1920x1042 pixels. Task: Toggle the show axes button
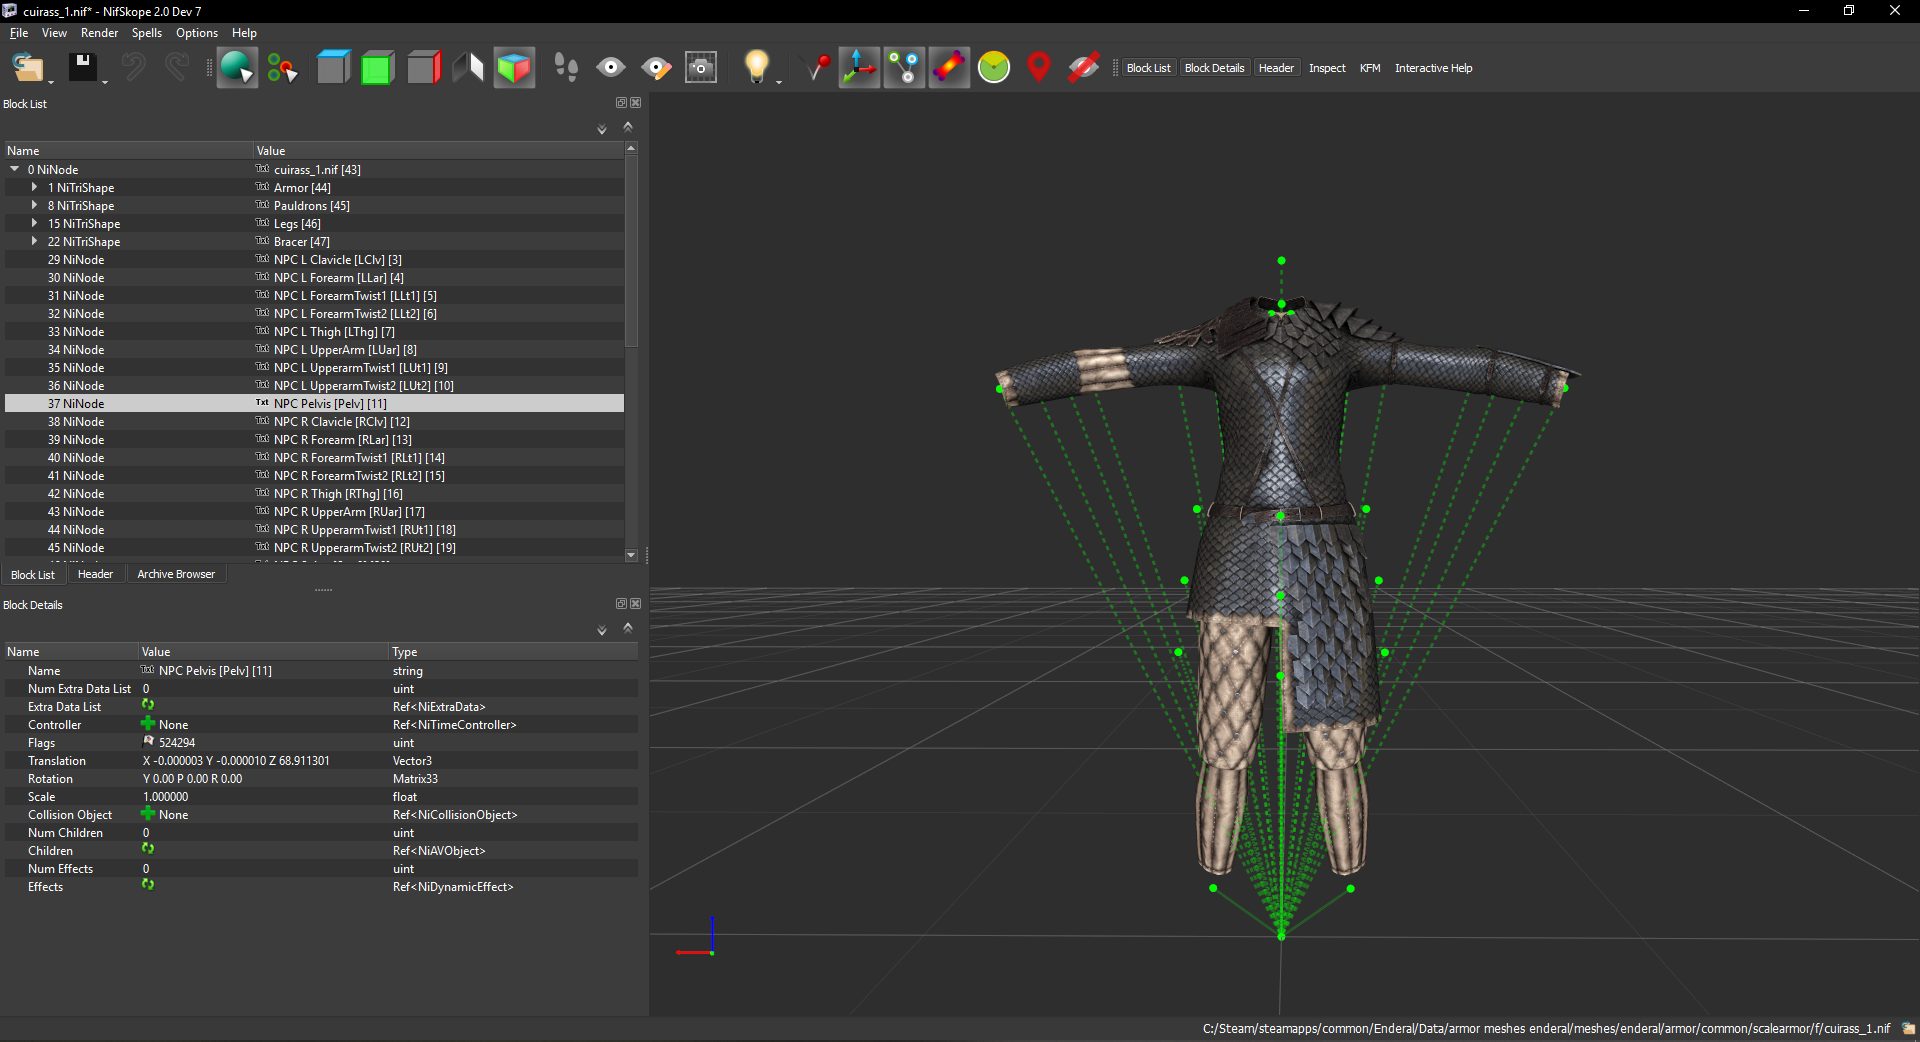click(859, 68)
